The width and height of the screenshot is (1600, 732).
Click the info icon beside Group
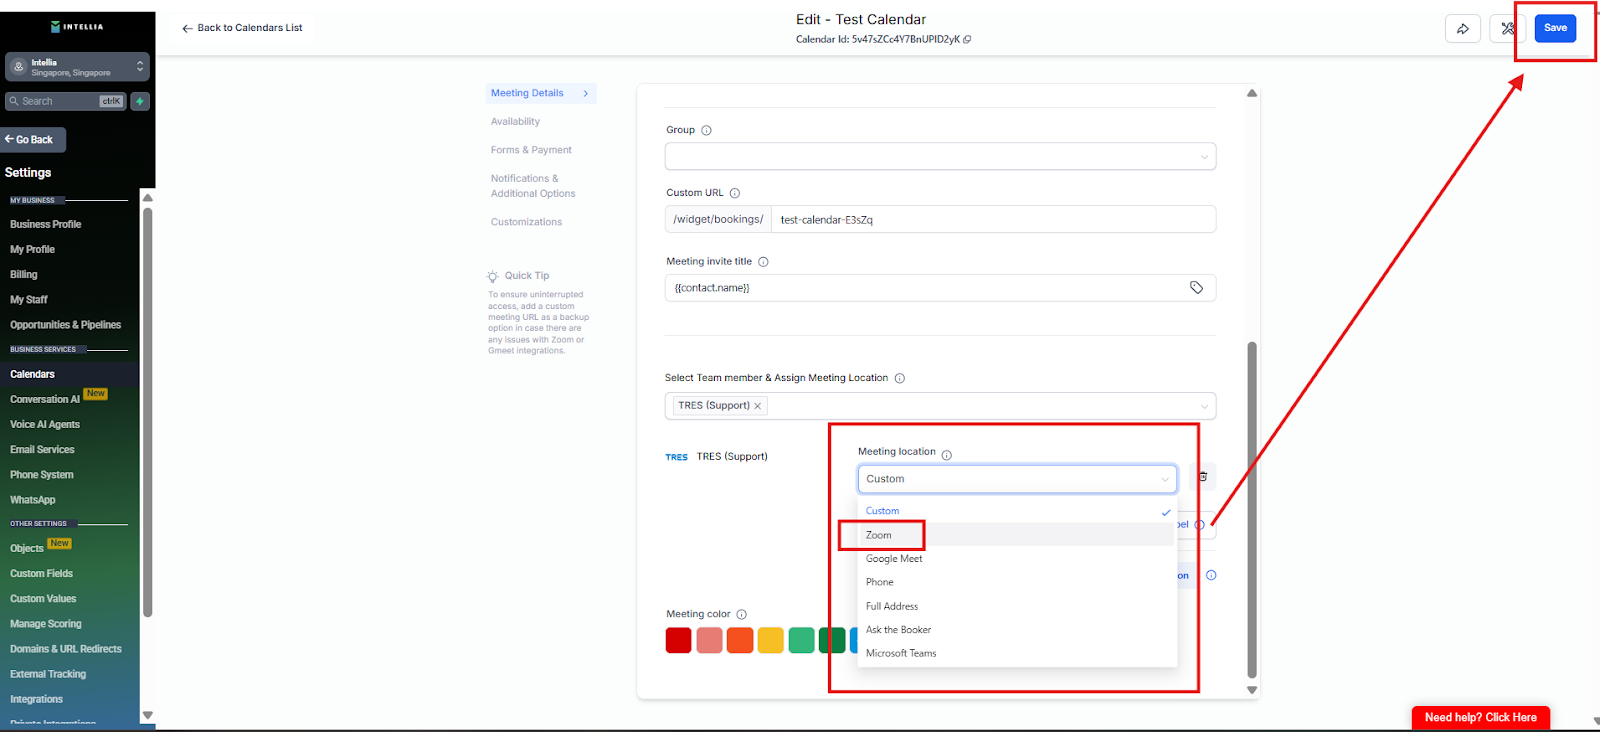click(x=706, y=131)
